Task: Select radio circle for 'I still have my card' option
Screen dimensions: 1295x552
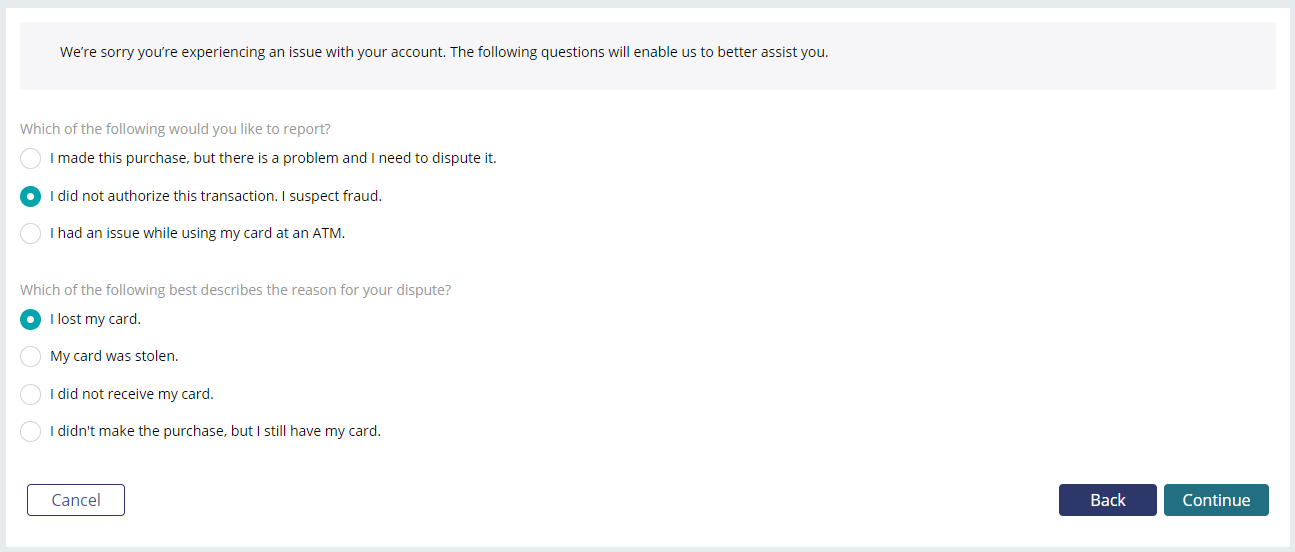Action: click(x=31, y=432)
